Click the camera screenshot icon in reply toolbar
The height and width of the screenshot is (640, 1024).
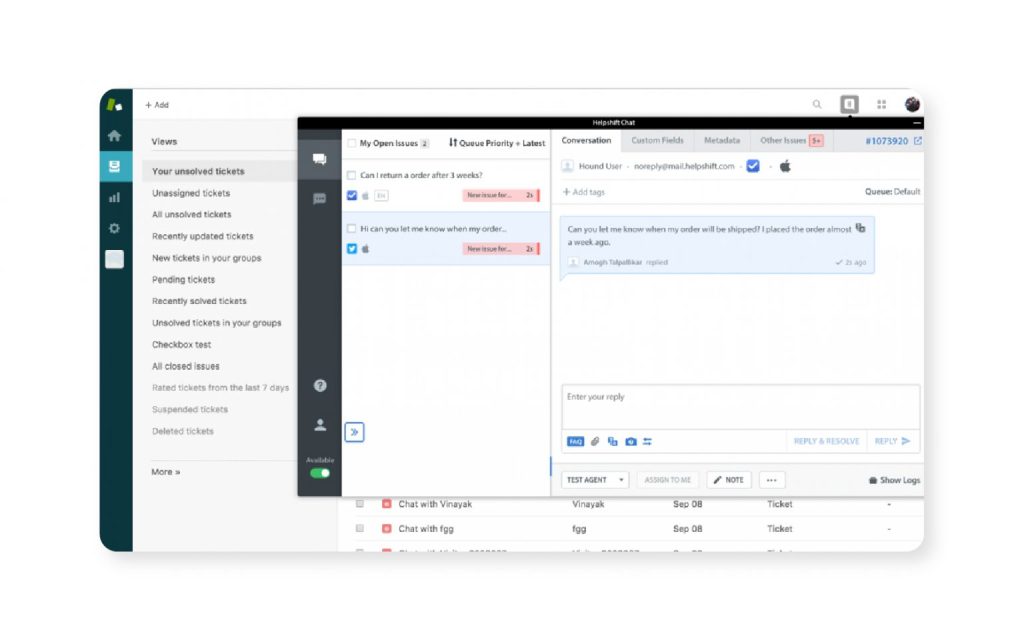coord(631,441)
